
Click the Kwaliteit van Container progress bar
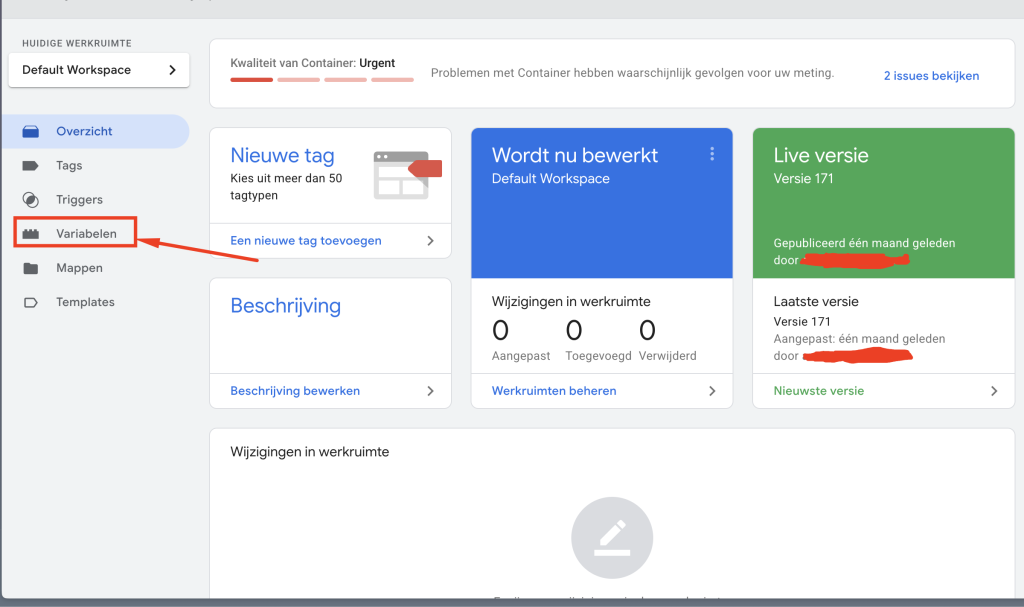pos(322,80)
